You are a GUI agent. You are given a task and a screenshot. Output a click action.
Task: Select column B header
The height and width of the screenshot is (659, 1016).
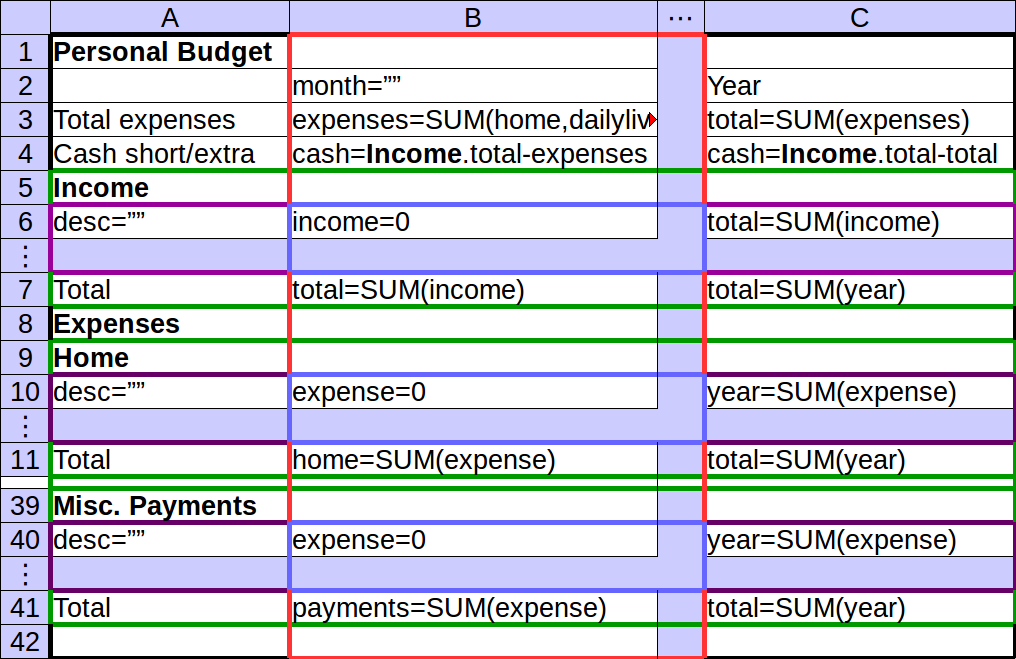click(x=473, y=17)
